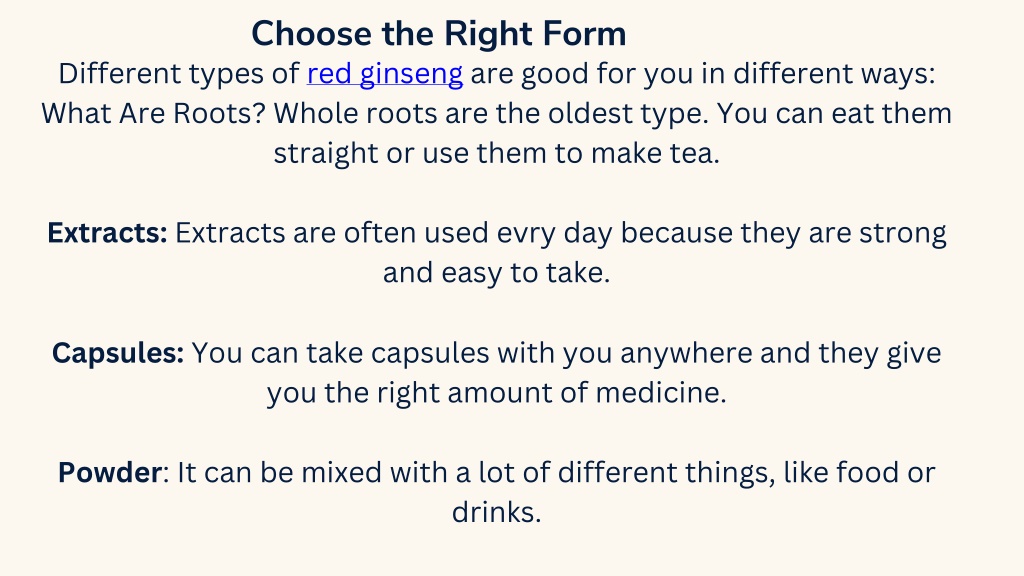The height and width of the screenshot is (576, 1024).
Task: Click the words different ways:
Action: (834, 74)
